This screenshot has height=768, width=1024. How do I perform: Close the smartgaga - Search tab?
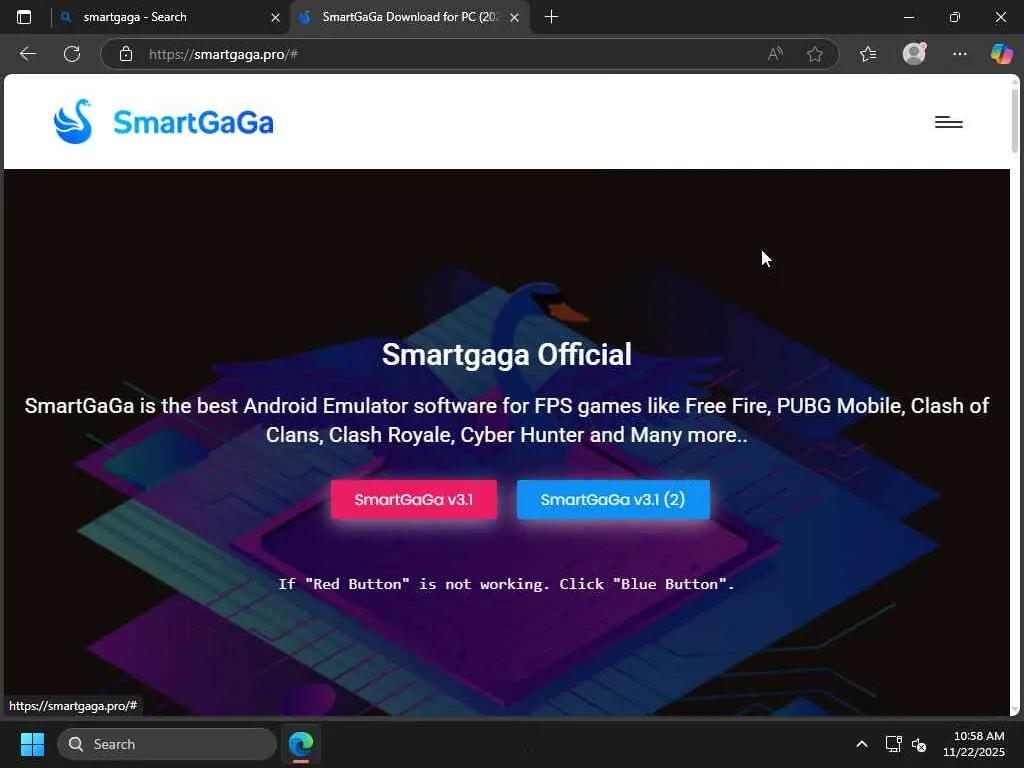275,18
